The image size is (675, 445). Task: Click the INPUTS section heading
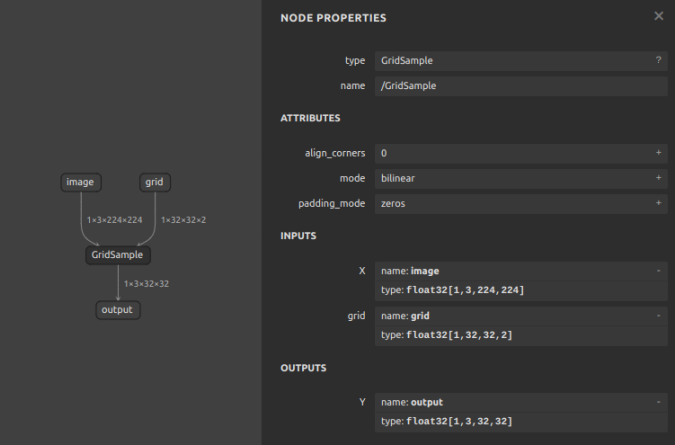(298, 236)
